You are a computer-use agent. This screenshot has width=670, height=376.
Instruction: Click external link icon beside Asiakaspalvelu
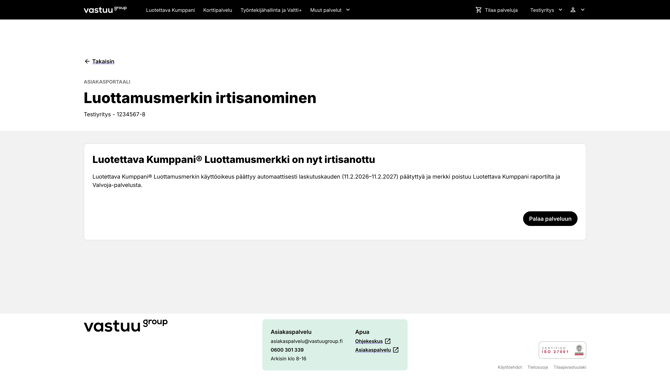[x=396, y=350]
